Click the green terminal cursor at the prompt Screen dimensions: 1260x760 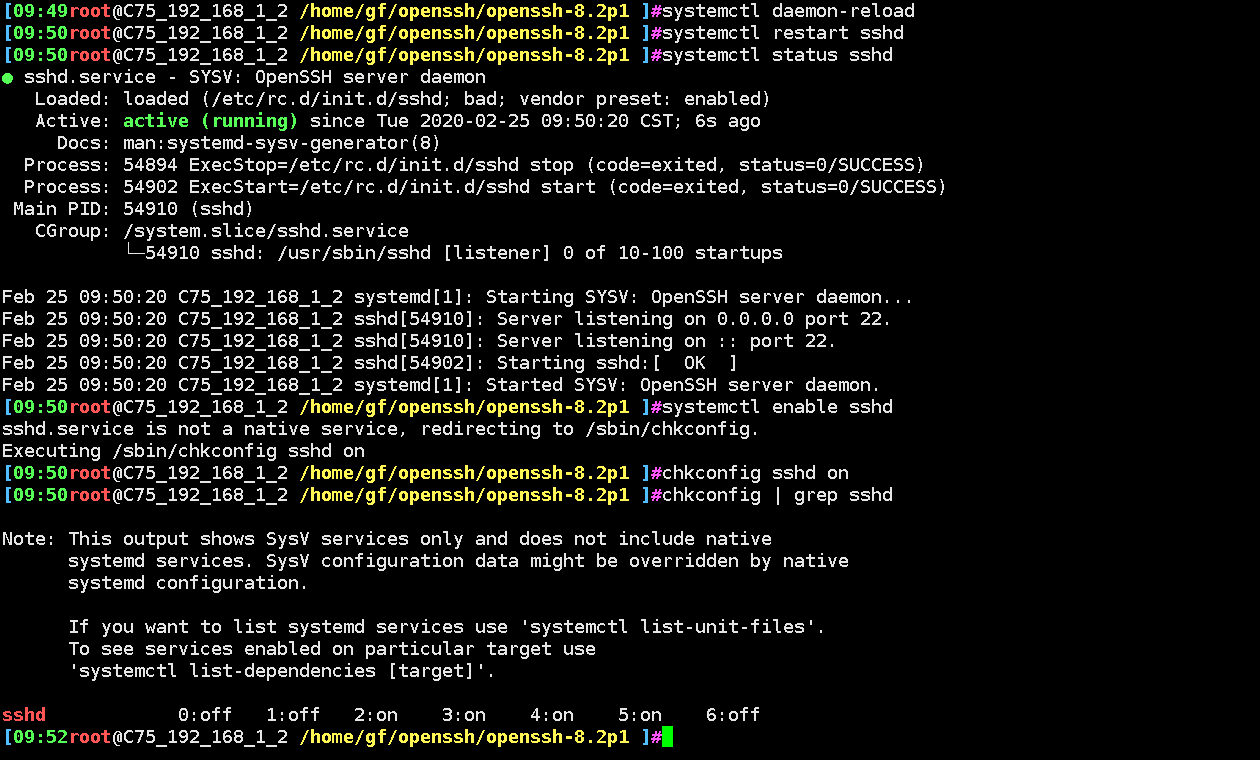[x=667, y=737]
